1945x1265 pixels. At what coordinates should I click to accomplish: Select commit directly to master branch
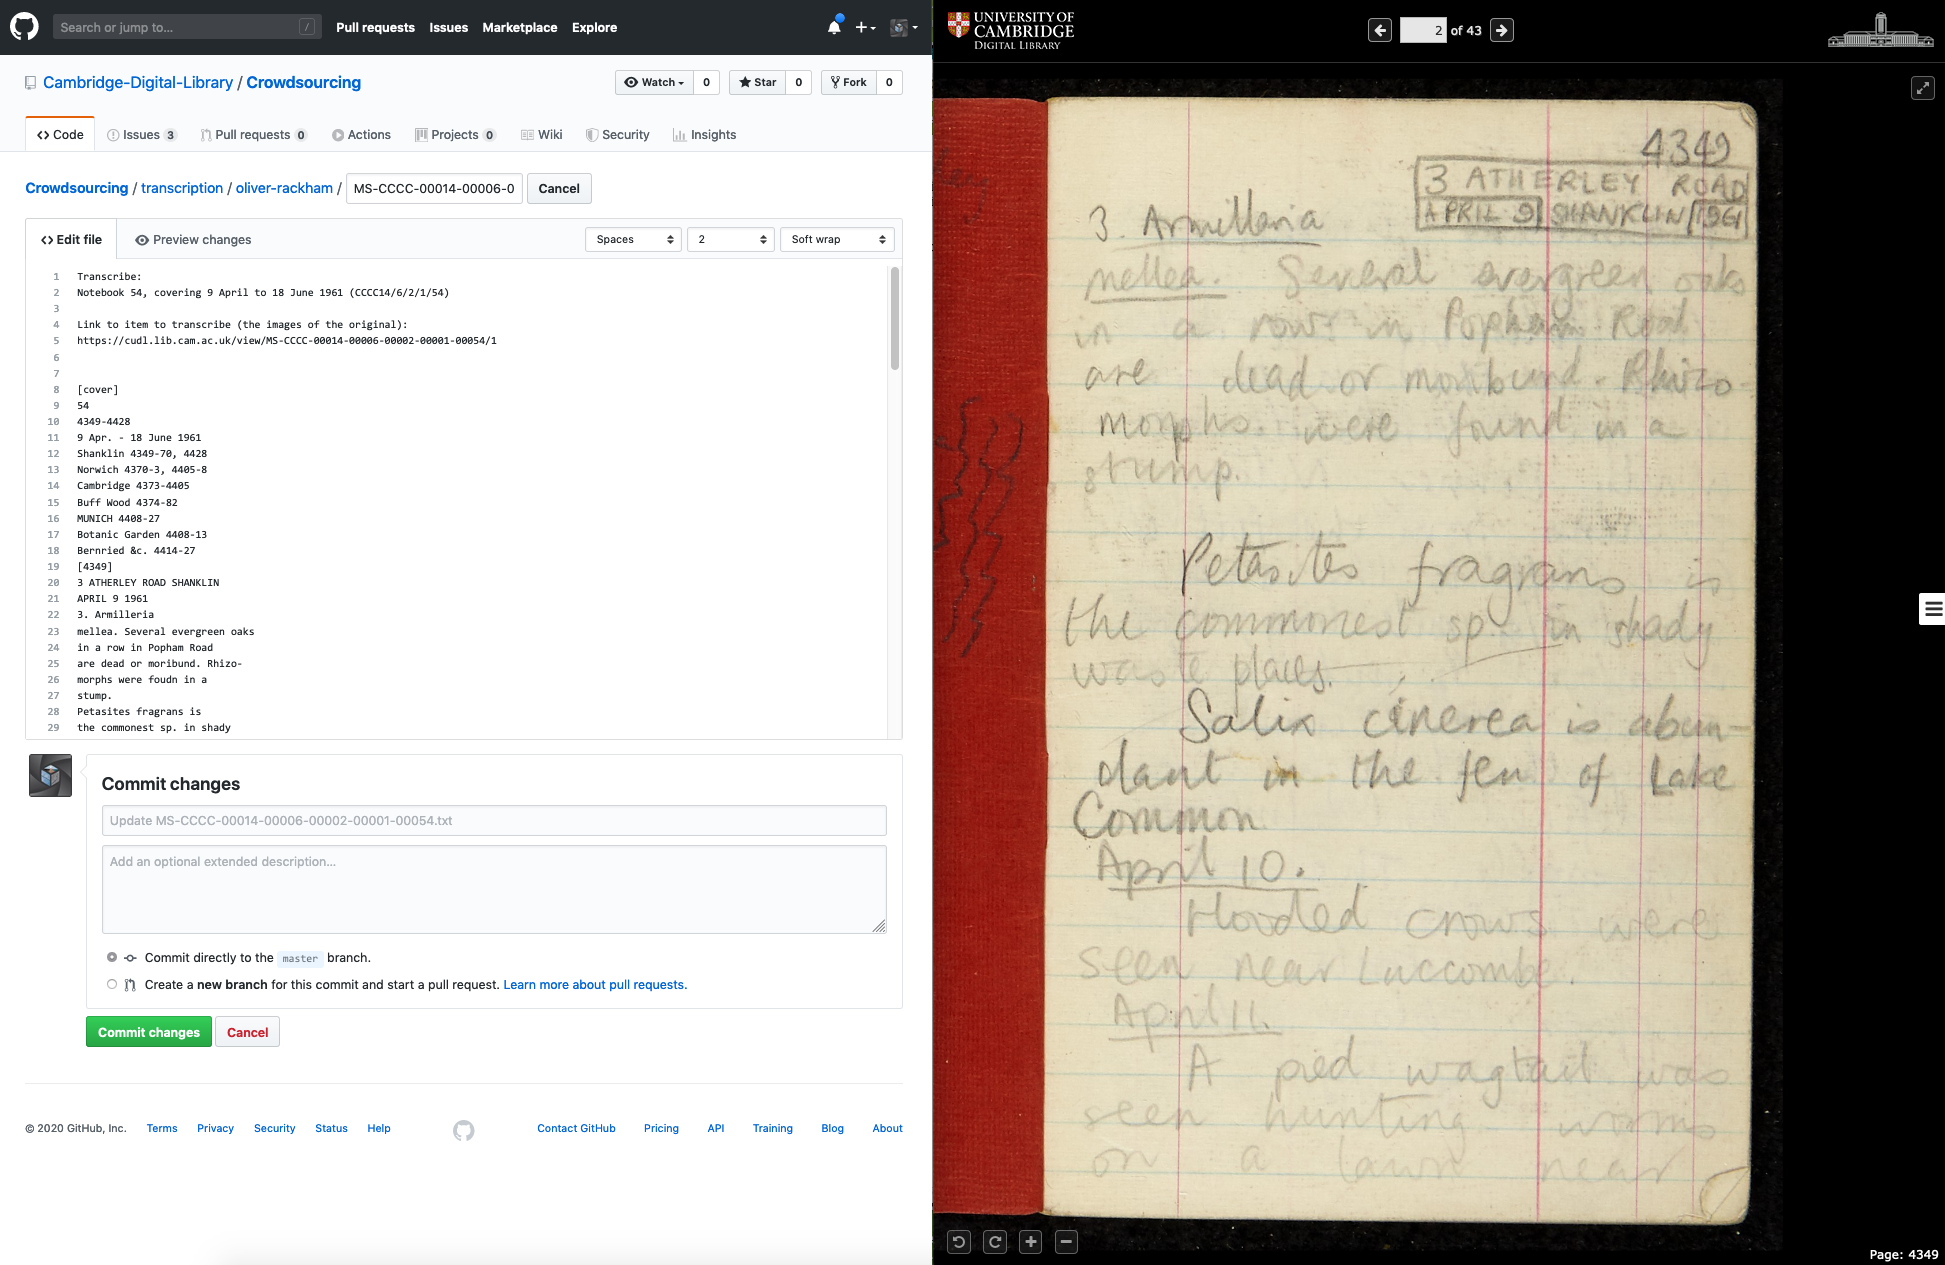pyautogui.click(x=112, y=957)
